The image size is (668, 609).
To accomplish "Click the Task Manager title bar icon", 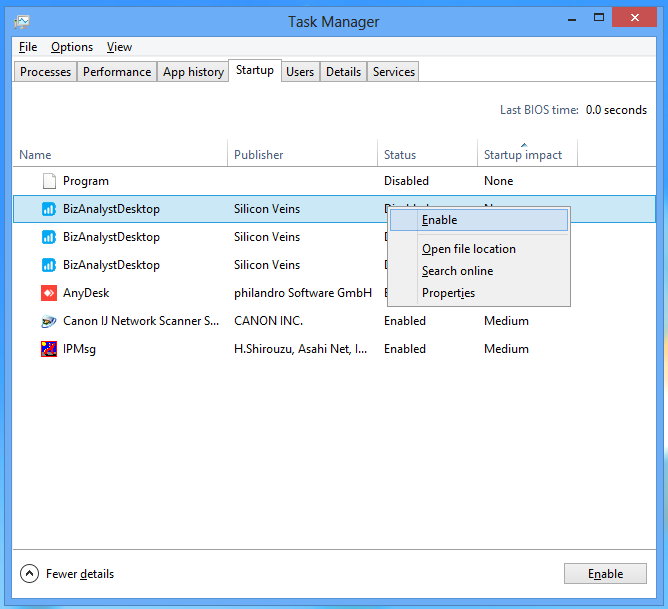I will [x=22, y=21].
